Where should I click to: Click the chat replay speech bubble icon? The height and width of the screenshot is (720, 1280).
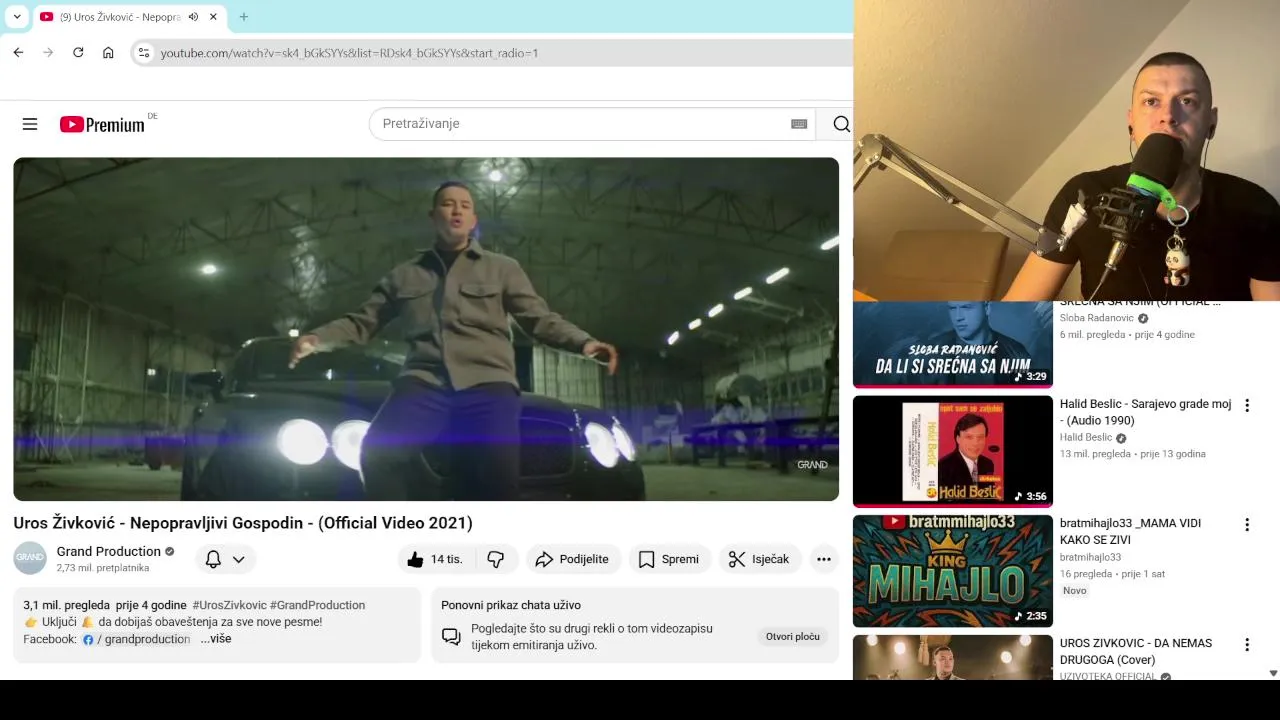(451, 637)
